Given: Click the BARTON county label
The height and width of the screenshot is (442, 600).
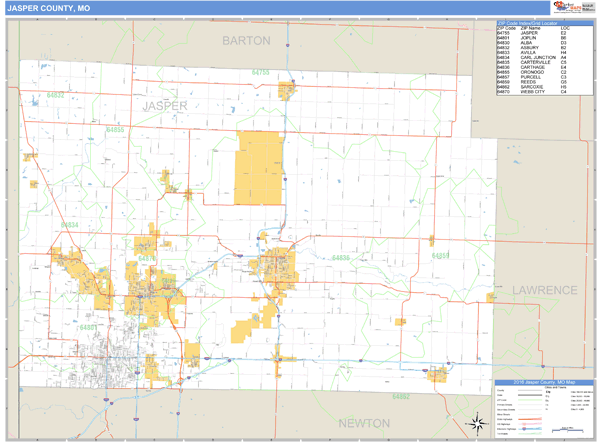Looking at the screenshot, I should point(245,41).
